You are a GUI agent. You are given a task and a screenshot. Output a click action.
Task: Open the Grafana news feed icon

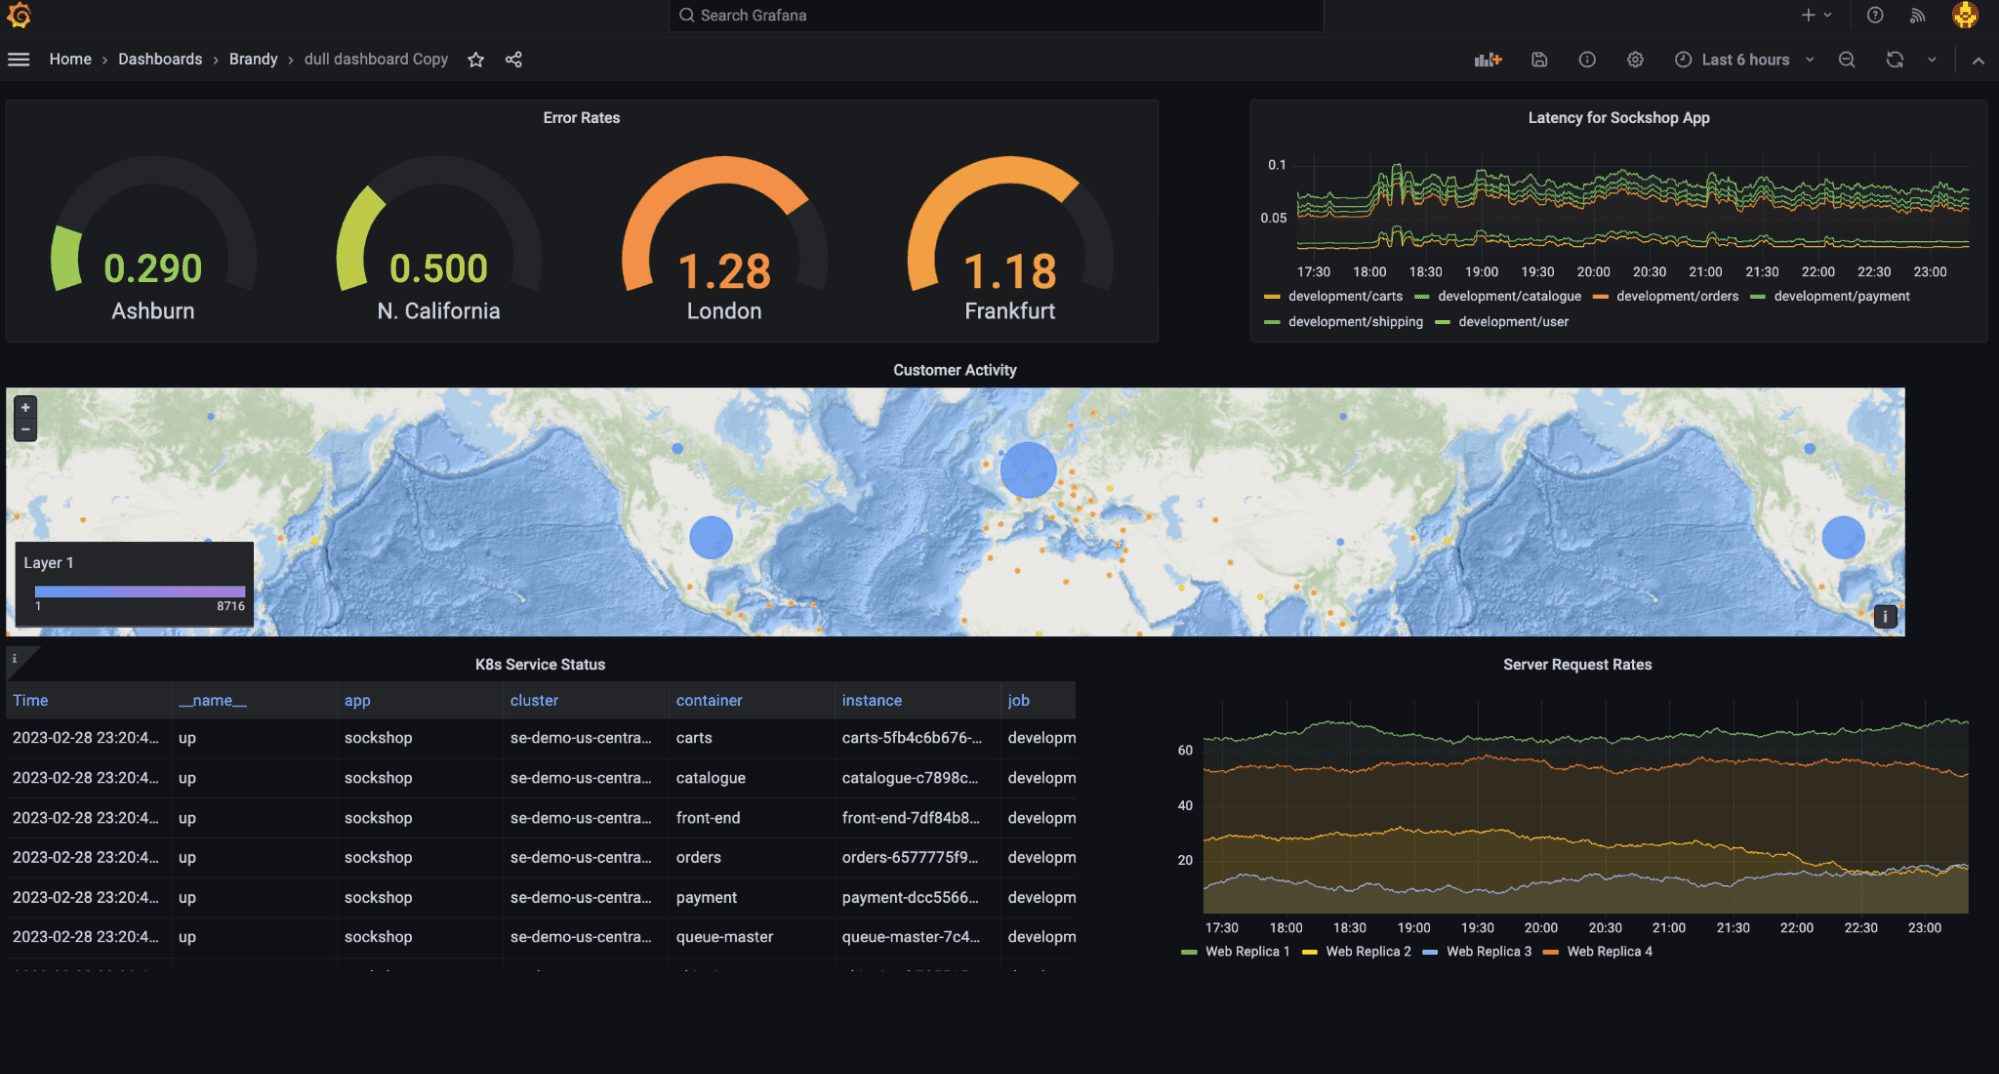(x=1917, y=15)
